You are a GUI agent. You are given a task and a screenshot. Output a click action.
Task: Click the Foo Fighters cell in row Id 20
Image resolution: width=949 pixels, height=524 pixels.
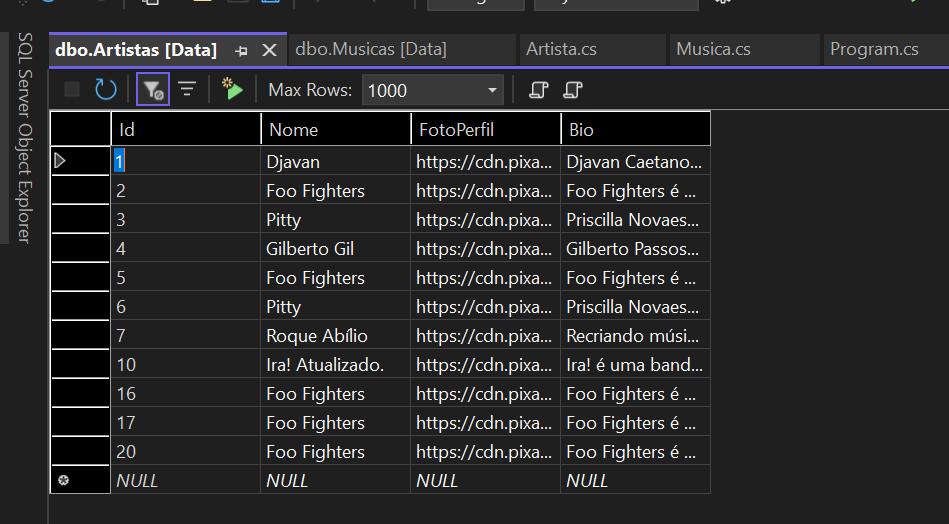[x=336, y=452]
